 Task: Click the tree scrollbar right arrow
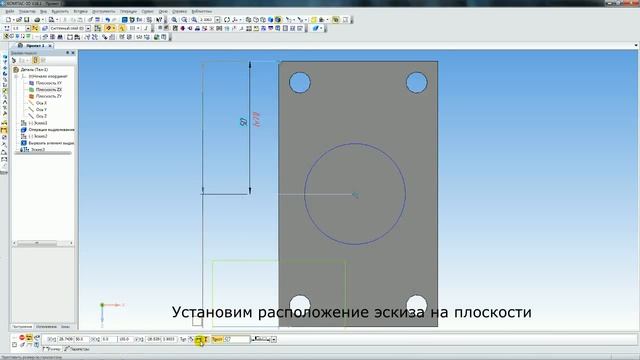pyautogui.click(x=71, y=243)
